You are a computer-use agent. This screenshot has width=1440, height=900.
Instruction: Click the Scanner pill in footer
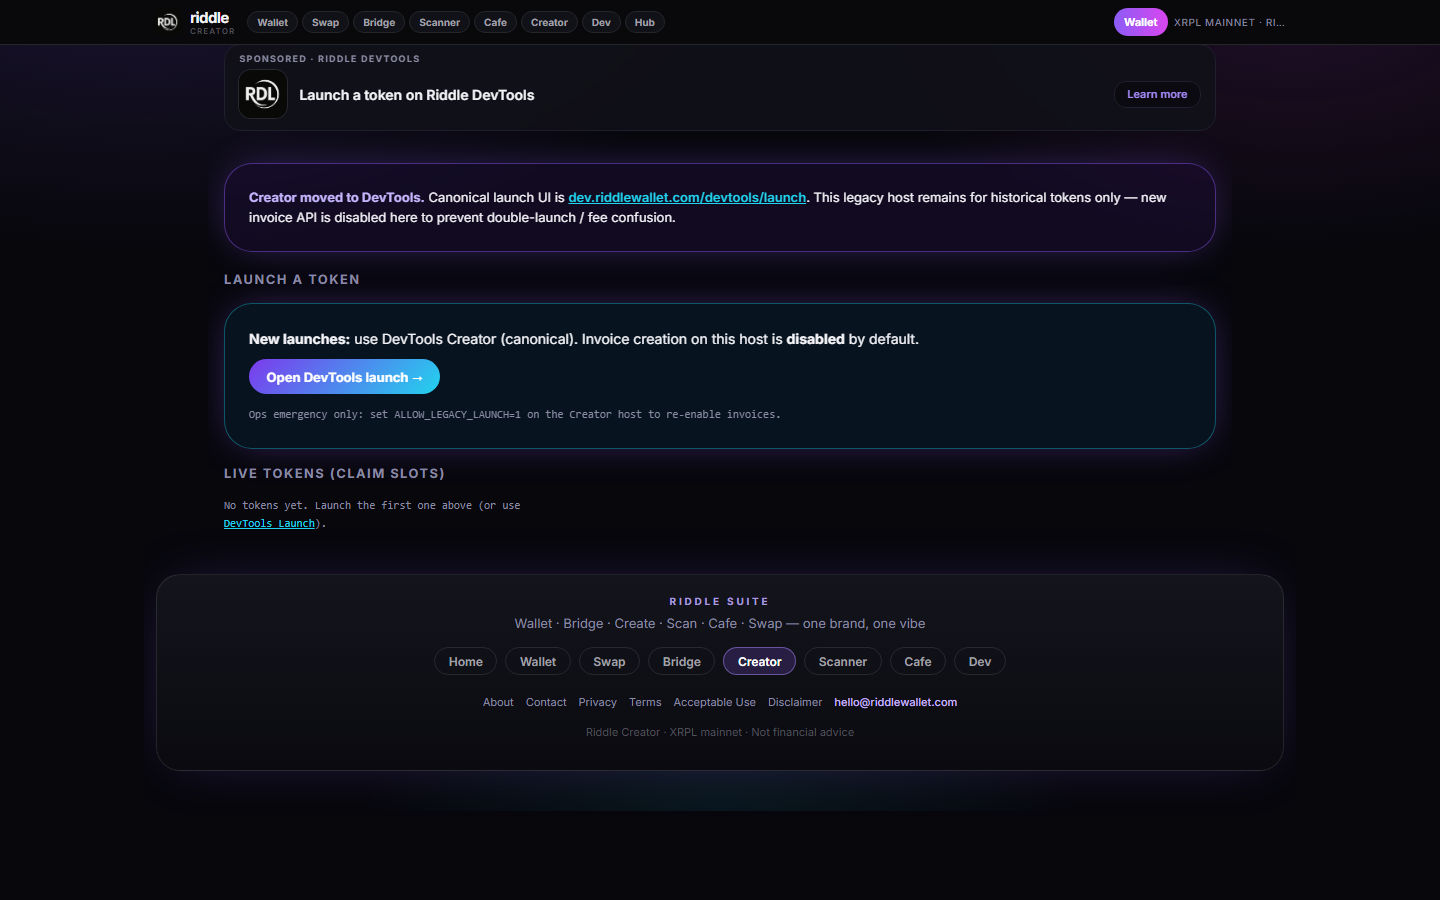tap(843, 662)
